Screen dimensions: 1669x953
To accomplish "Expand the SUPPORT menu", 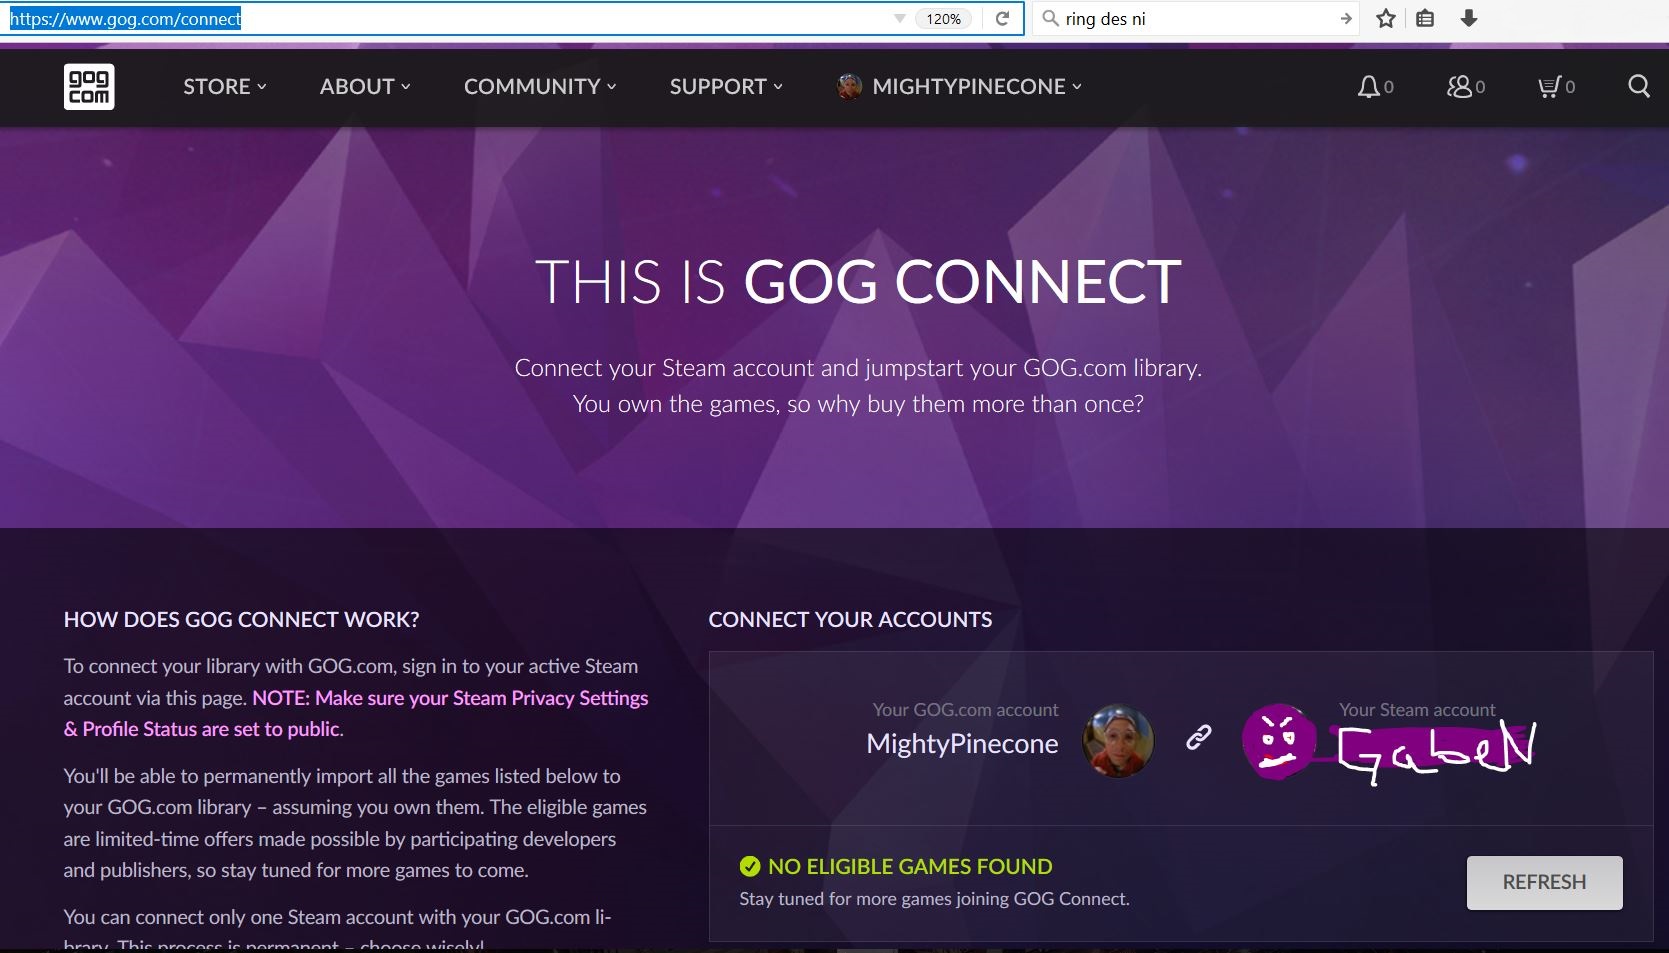I will pos(726,87).
